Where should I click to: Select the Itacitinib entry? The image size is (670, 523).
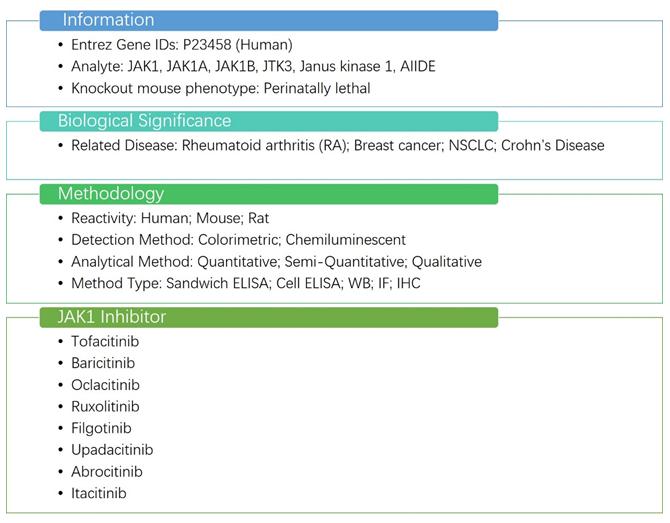click(x=99, y=493)
